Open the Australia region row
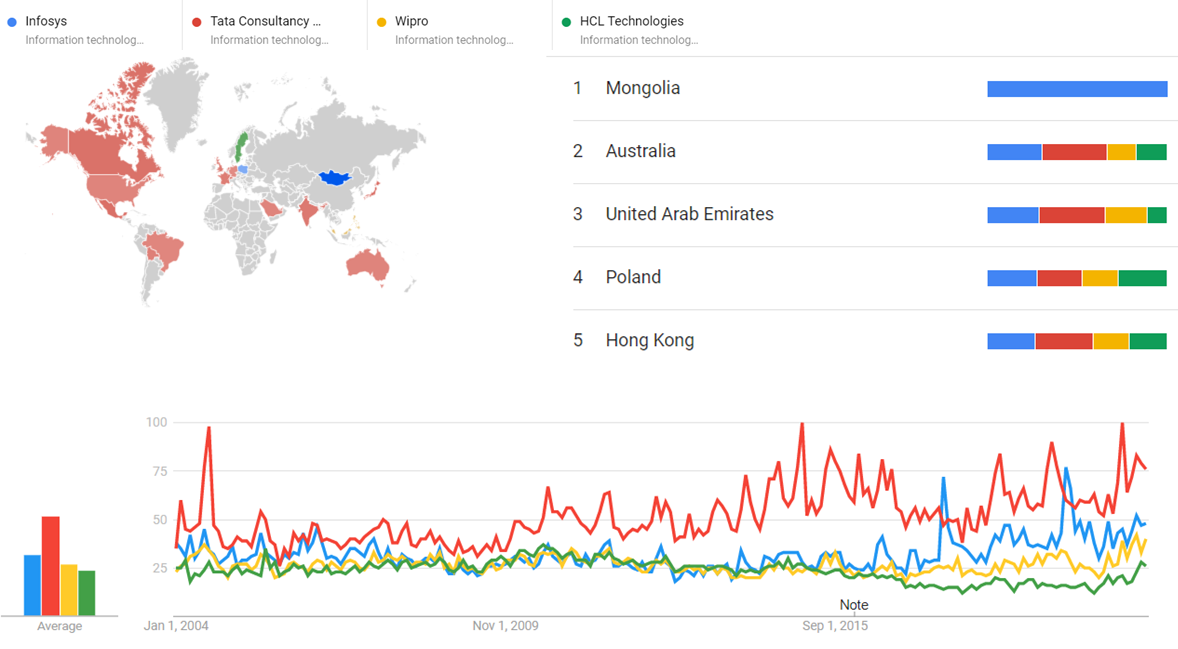The width and height of the screenshot is (1178, 649). click(x=871, y=152)
